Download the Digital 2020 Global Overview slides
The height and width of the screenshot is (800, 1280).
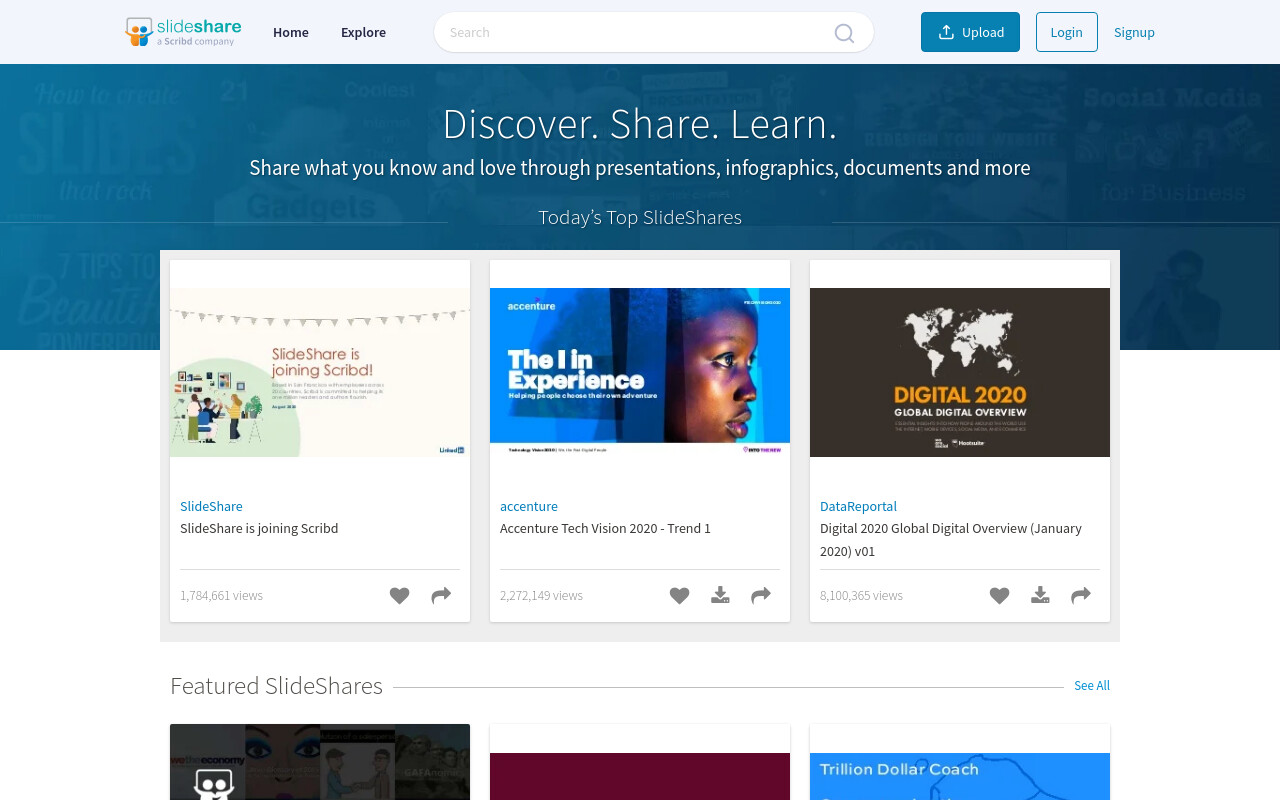coord(1040,595)
